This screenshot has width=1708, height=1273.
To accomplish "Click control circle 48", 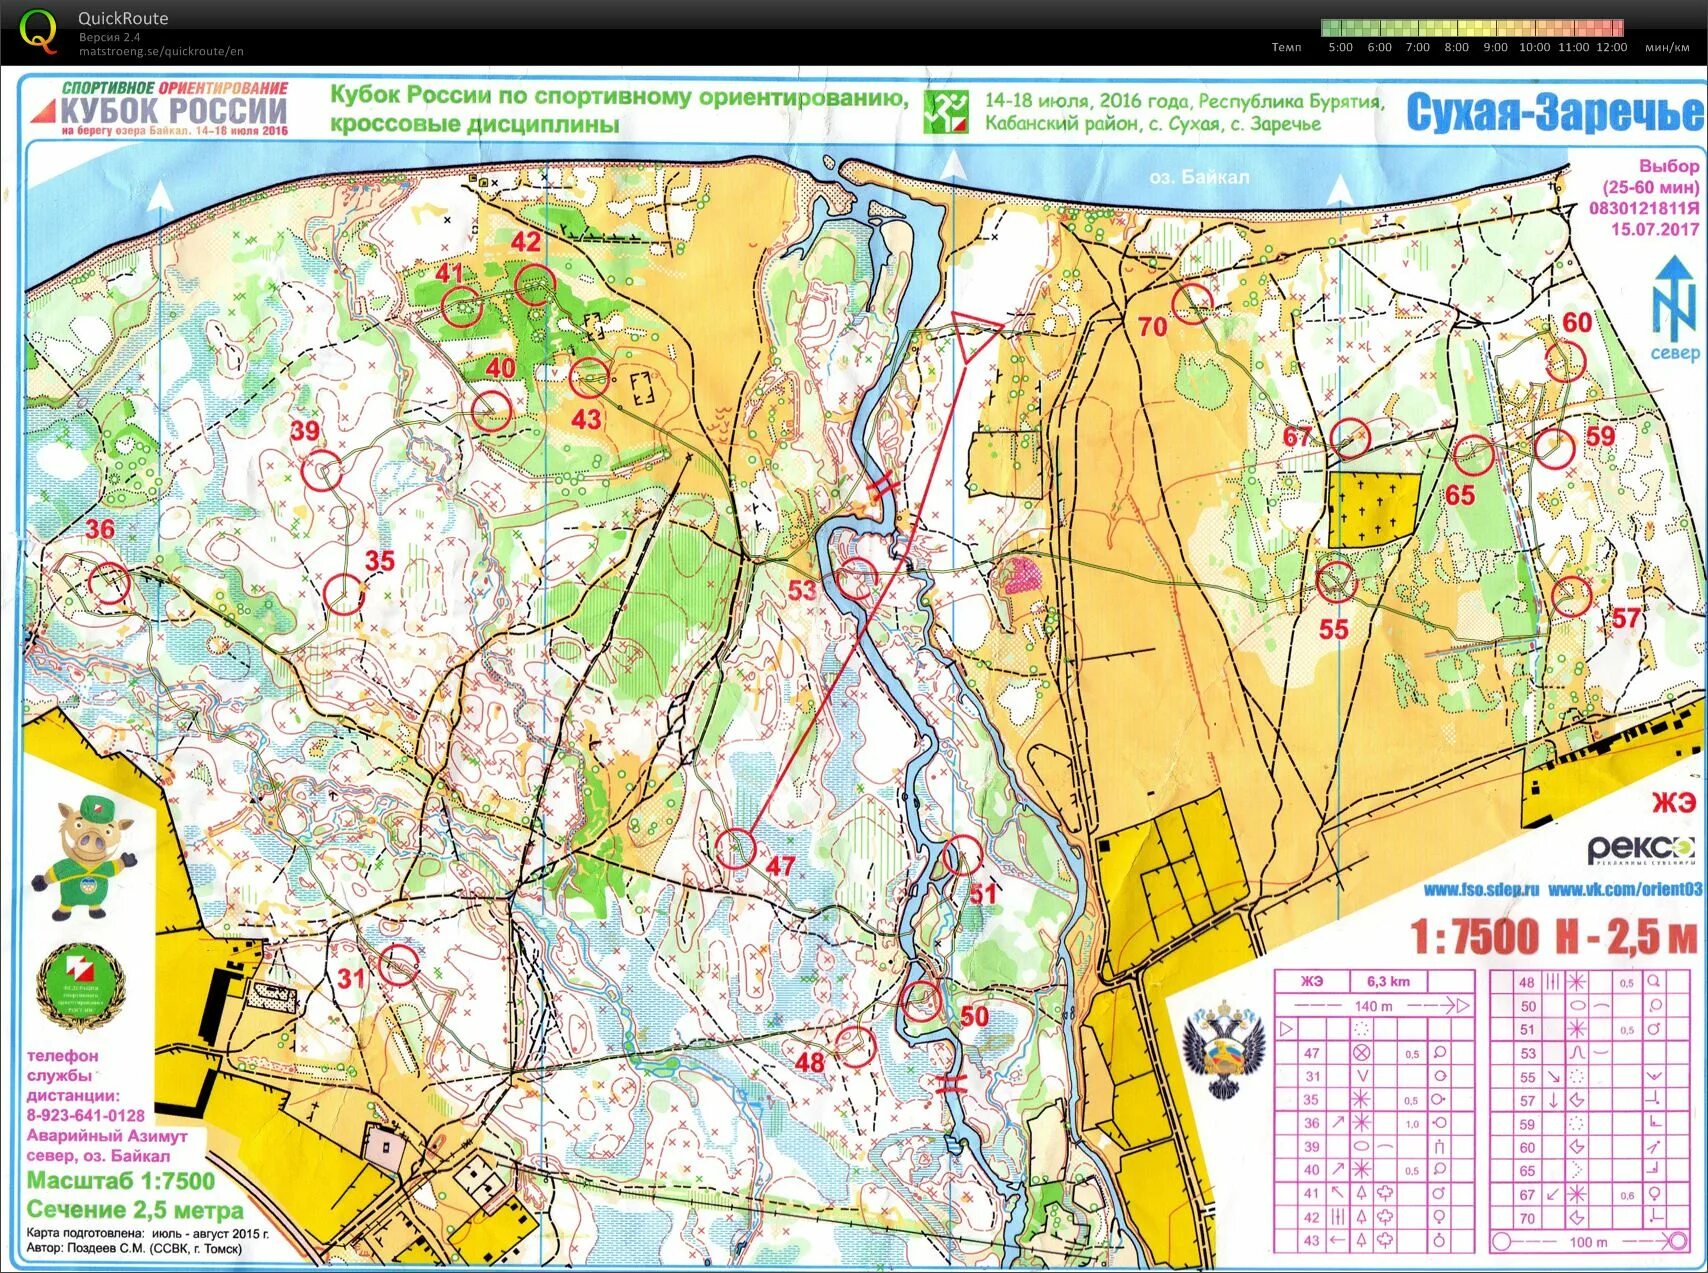I will (x=855, y=1046).
